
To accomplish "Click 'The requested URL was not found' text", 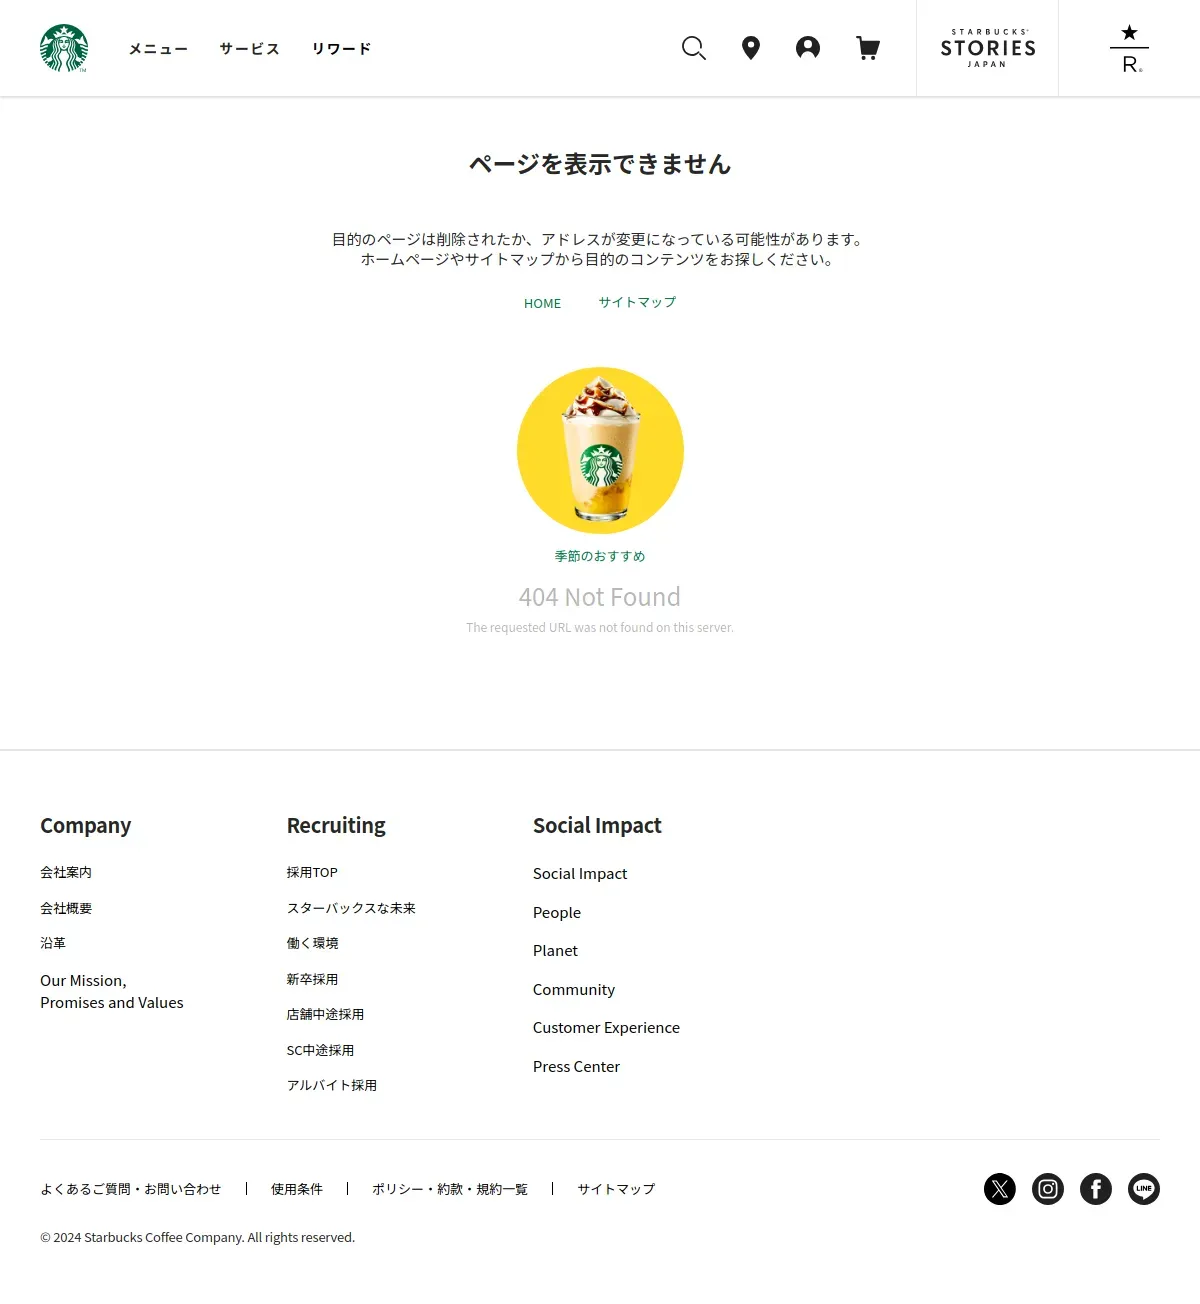I will click(600, 628).
